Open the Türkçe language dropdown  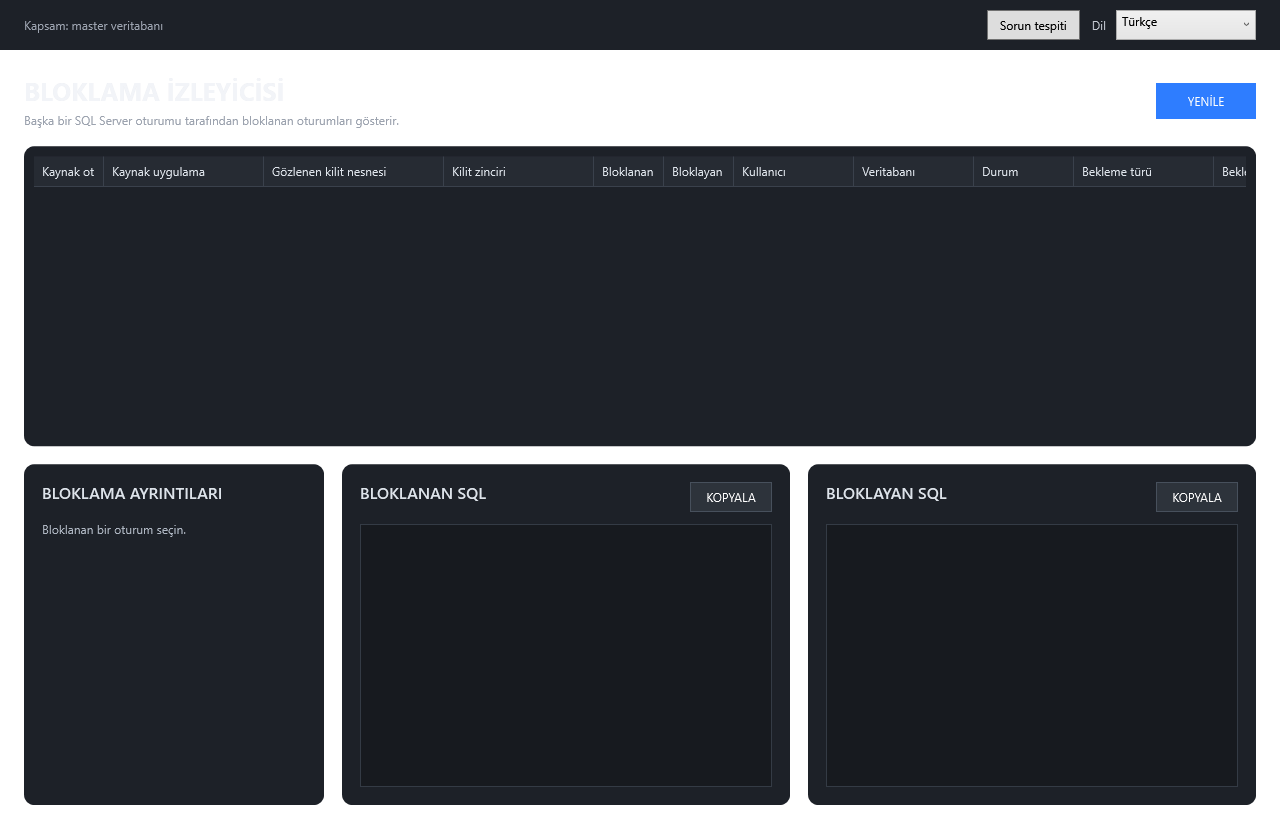(1185, 25)
